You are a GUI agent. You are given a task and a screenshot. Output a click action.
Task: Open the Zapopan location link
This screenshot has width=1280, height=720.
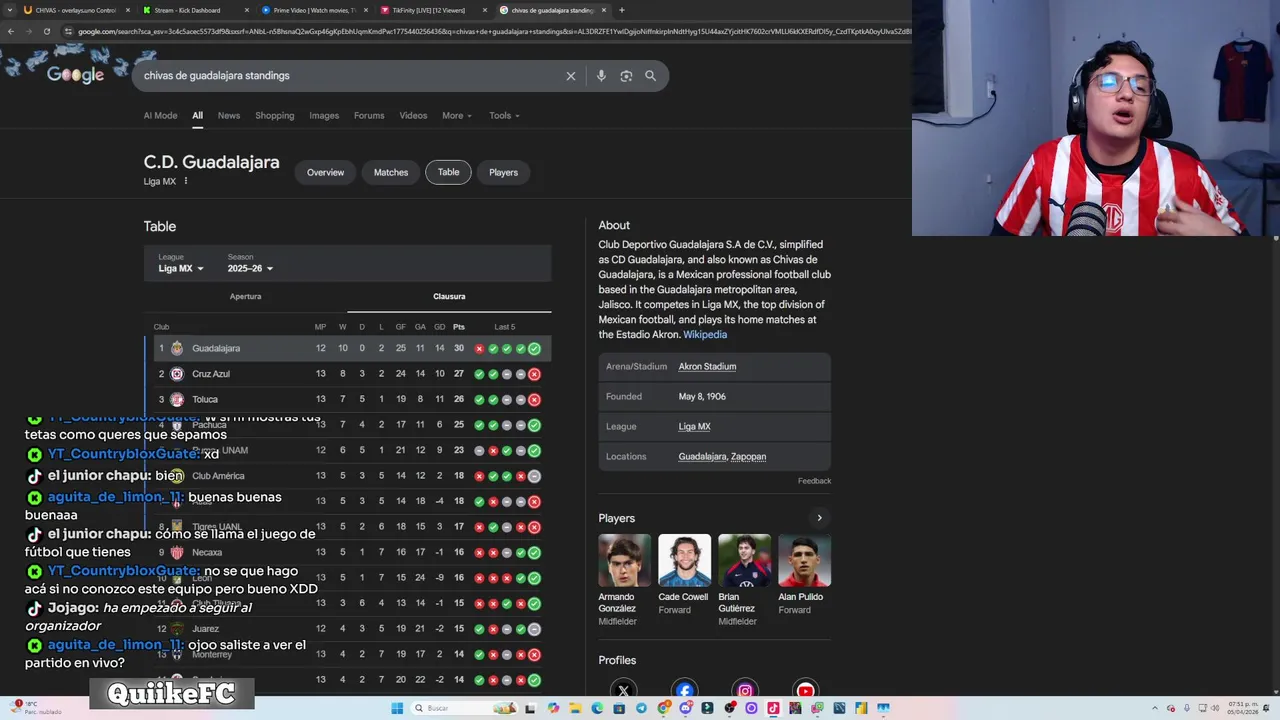tap(749, 456)
